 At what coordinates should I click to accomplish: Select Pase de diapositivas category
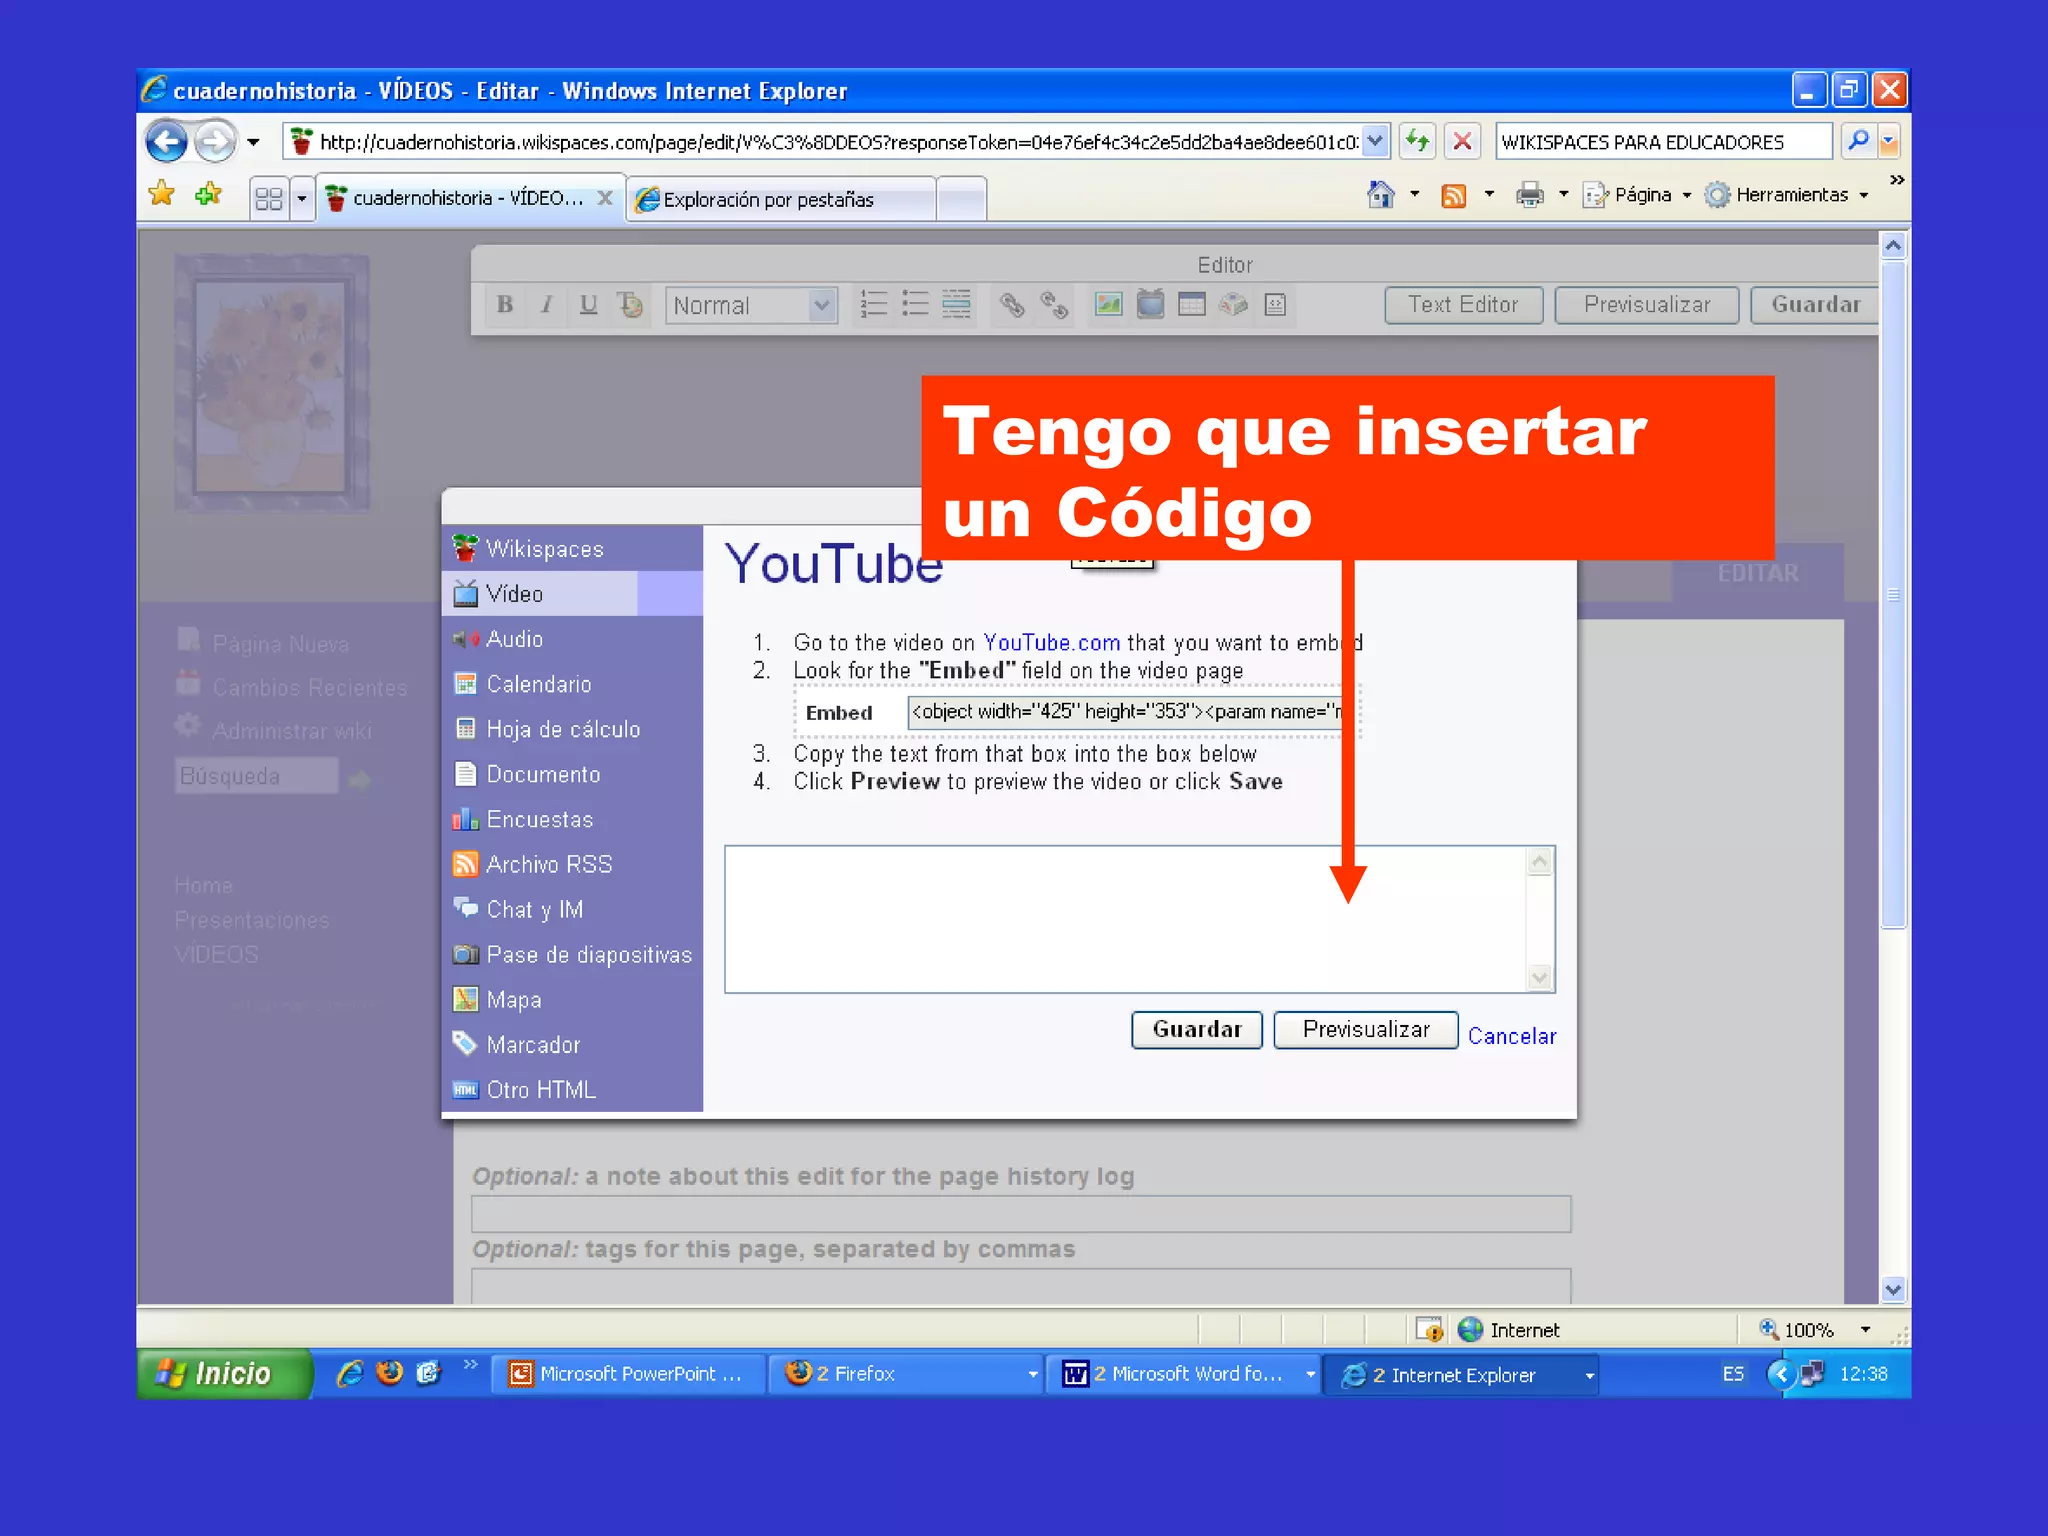572,954
